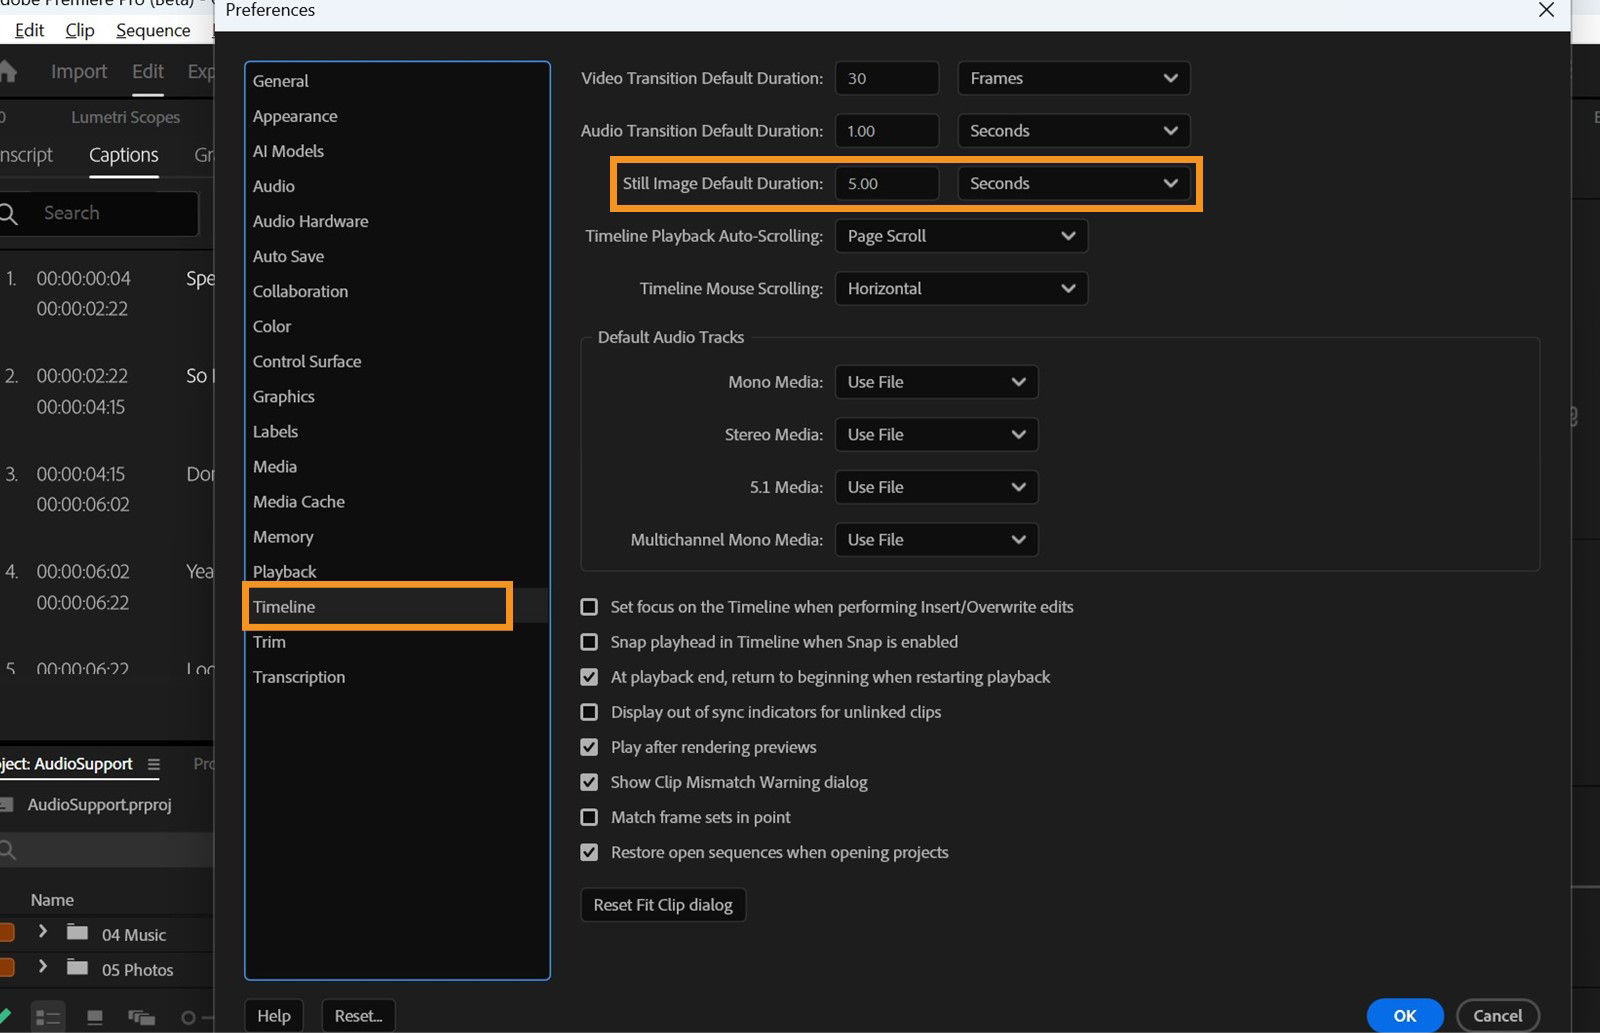The image size is (1600, 1033).
Task: Open the Still Image Default Duration units dropdown
Action: point(1074,183)
